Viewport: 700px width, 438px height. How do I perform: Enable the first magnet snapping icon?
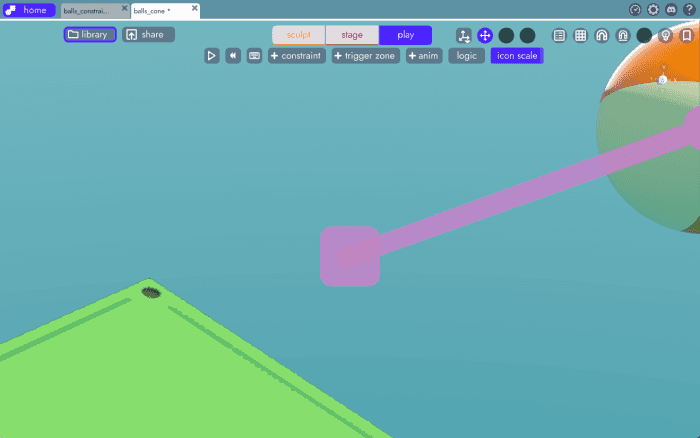601,35
